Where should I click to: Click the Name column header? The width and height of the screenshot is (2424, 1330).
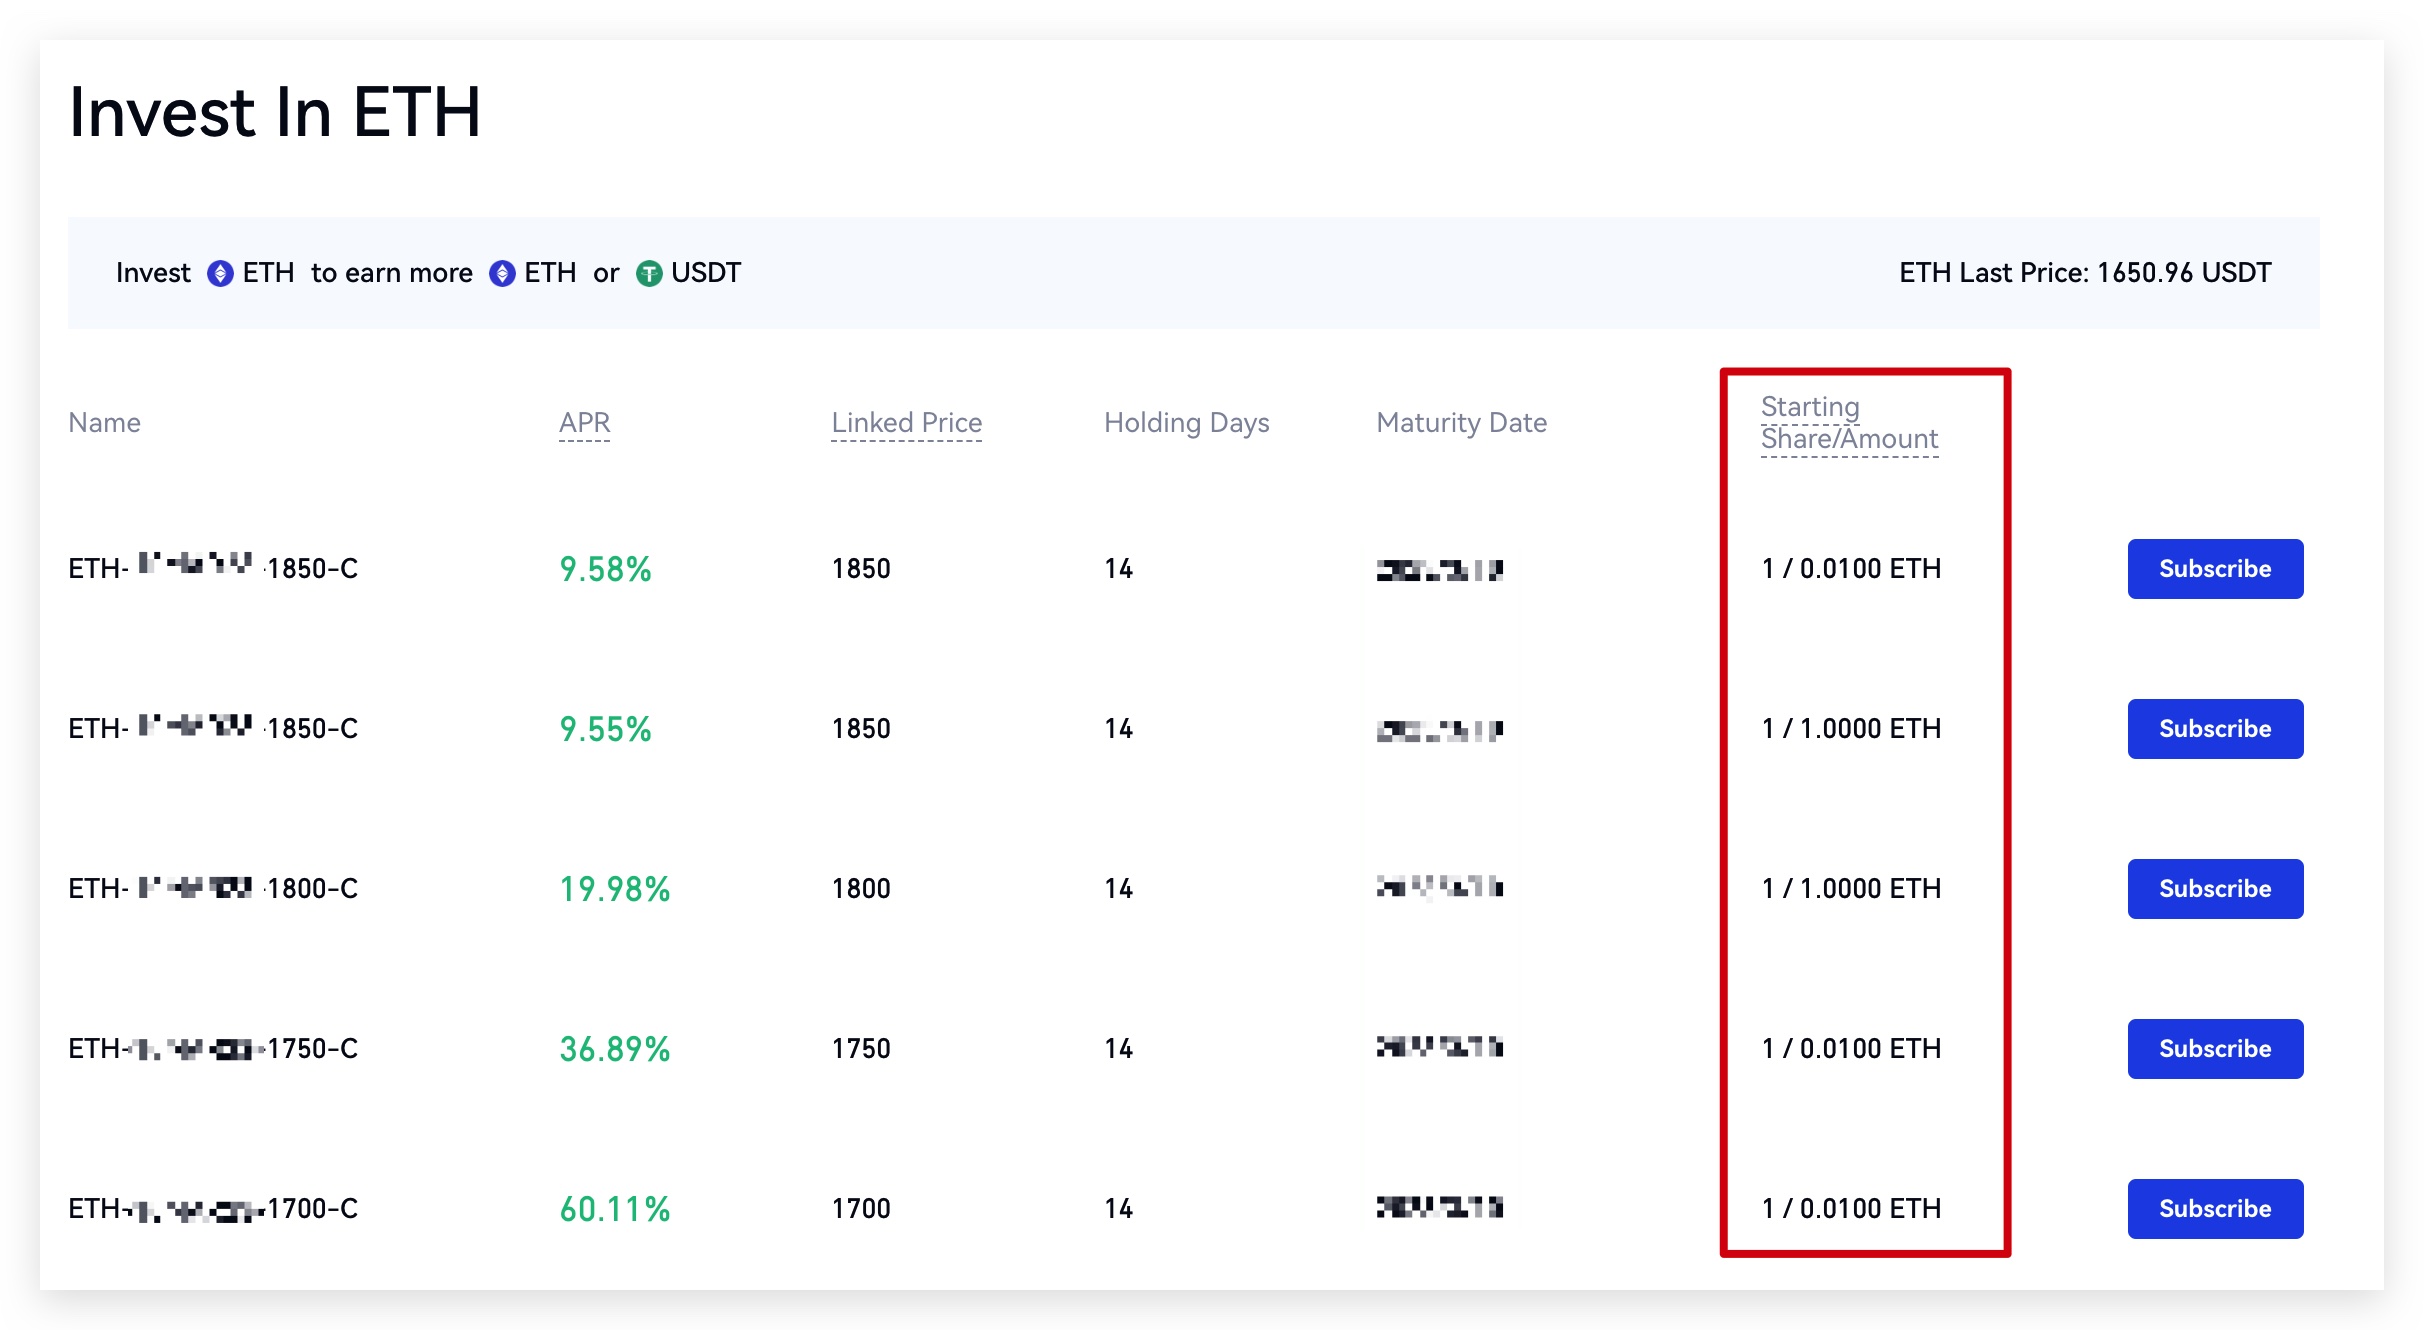[104, 423]
